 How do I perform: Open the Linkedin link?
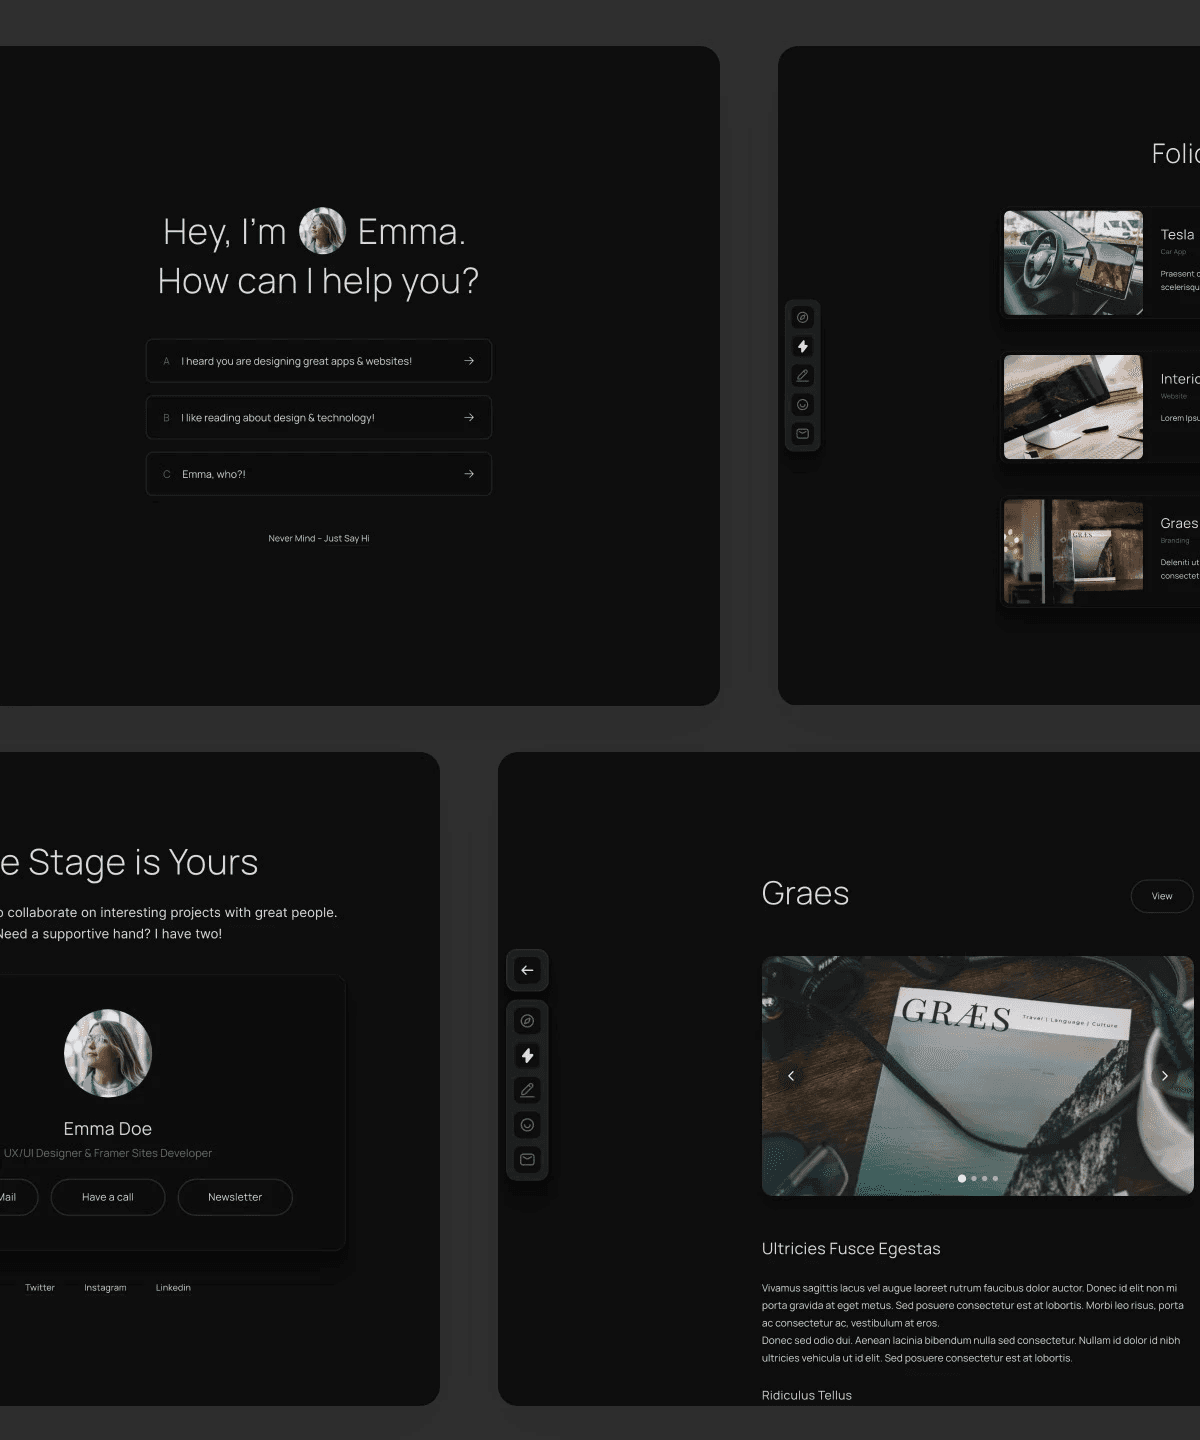(x=173, y=1288)
